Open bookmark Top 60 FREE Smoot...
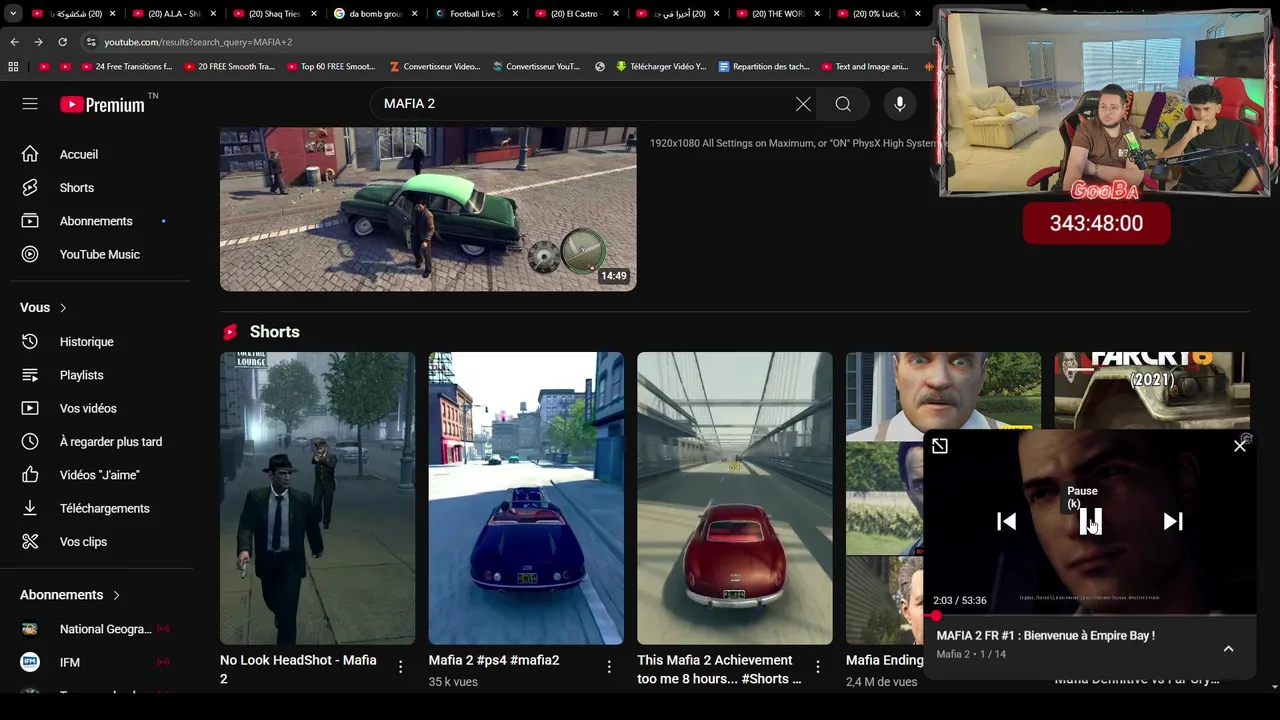 point(331,67)
